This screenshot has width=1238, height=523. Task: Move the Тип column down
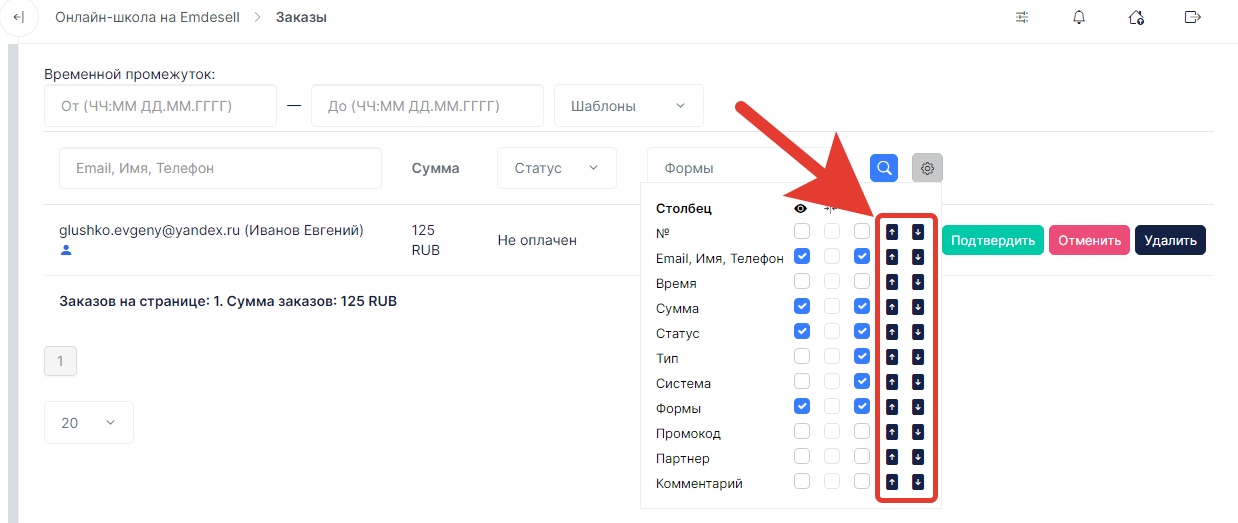coord(918,357)
